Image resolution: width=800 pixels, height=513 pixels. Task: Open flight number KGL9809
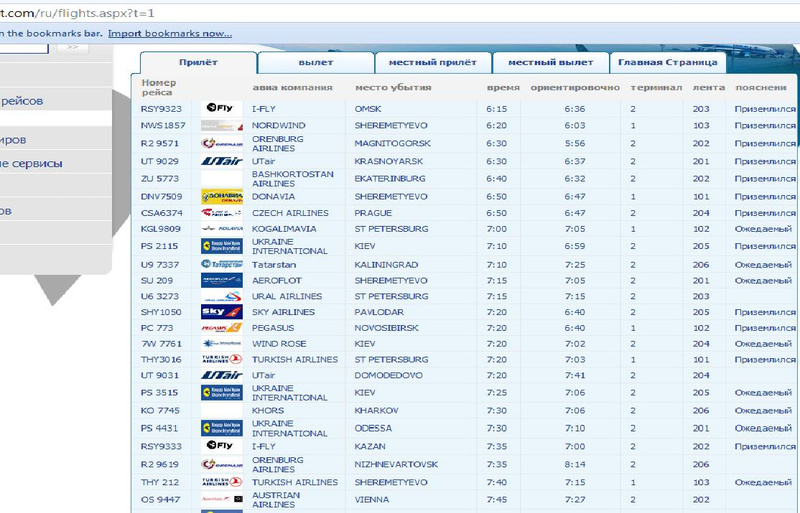[x=161, y=229]
